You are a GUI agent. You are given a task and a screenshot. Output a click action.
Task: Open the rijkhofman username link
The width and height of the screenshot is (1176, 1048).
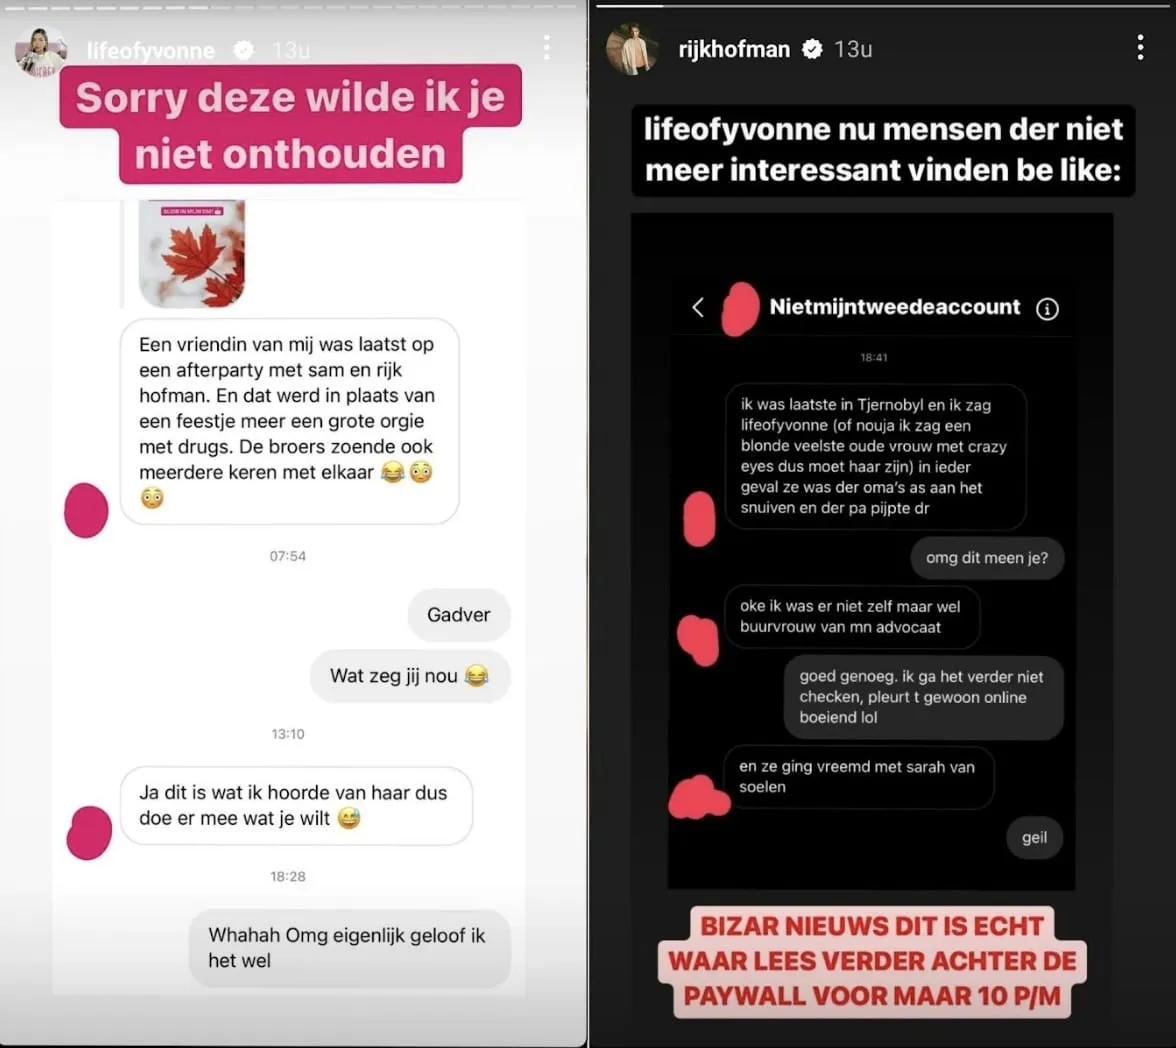[734, 50]
